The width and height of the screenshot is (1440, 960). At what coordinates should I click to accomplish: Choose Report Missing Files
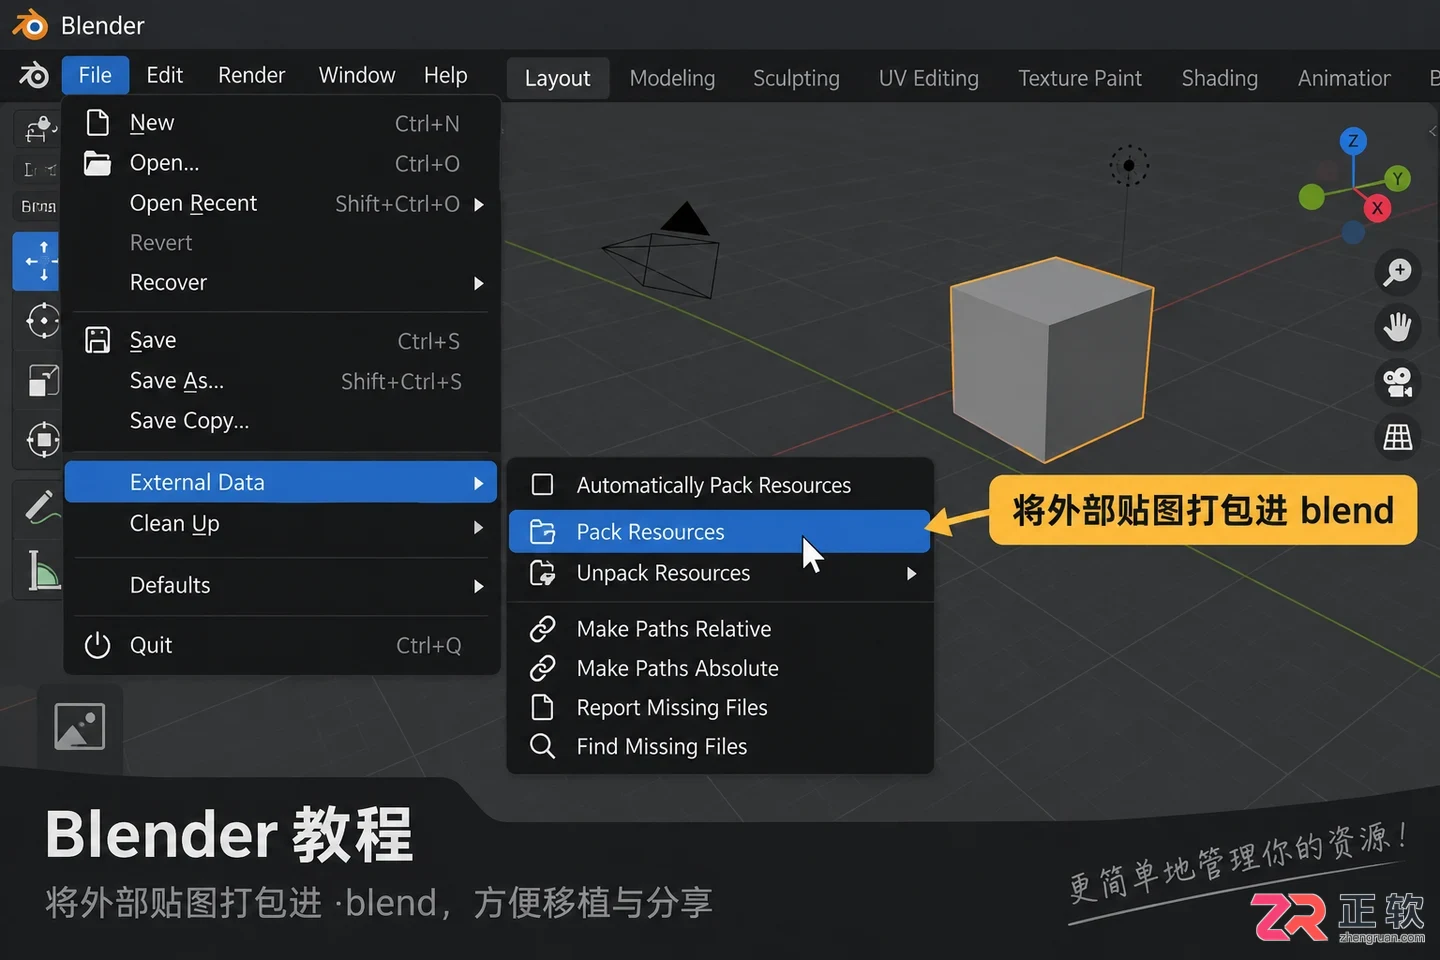[x=720, y=708]
